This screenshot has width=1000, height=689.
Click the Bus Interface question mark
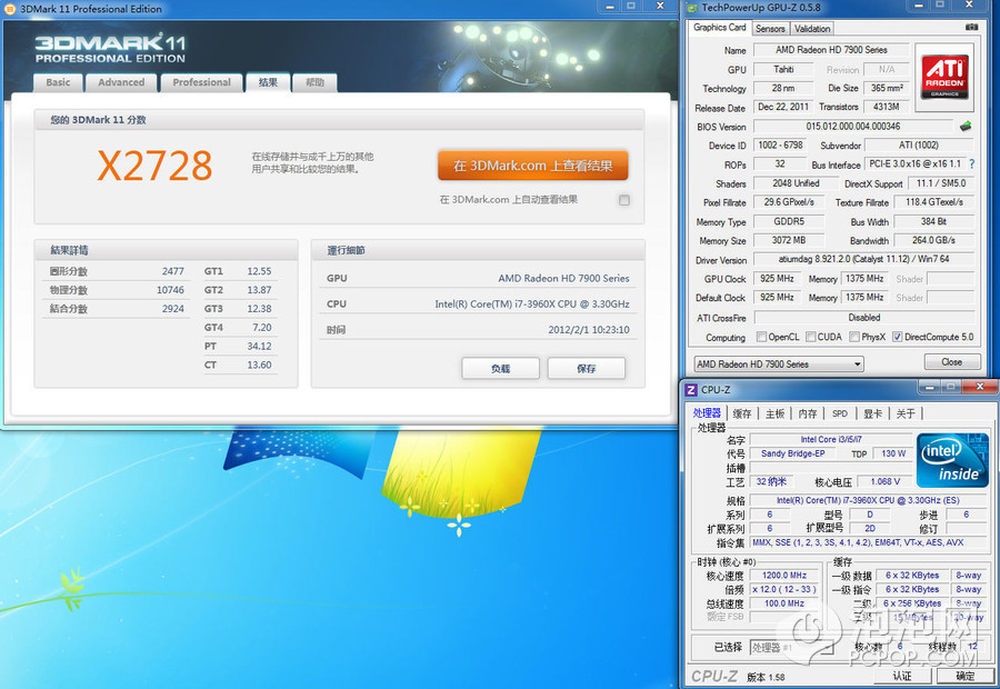point(971,164)
